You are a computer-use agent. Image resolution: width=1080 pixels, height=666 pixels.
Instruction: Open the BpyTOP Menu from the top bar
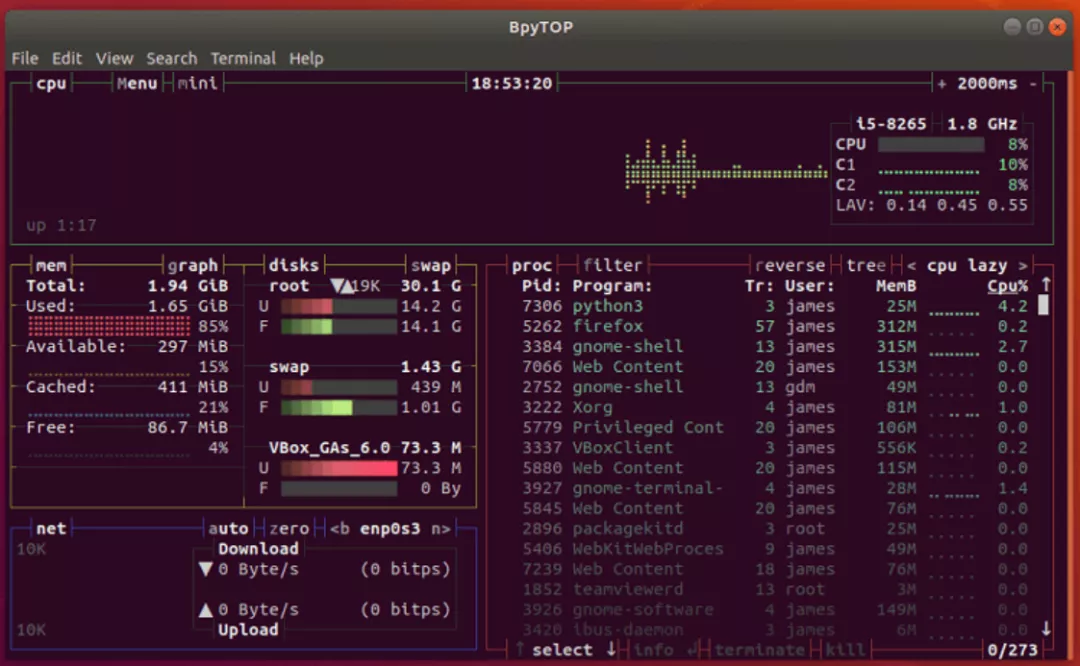point(136,83)
